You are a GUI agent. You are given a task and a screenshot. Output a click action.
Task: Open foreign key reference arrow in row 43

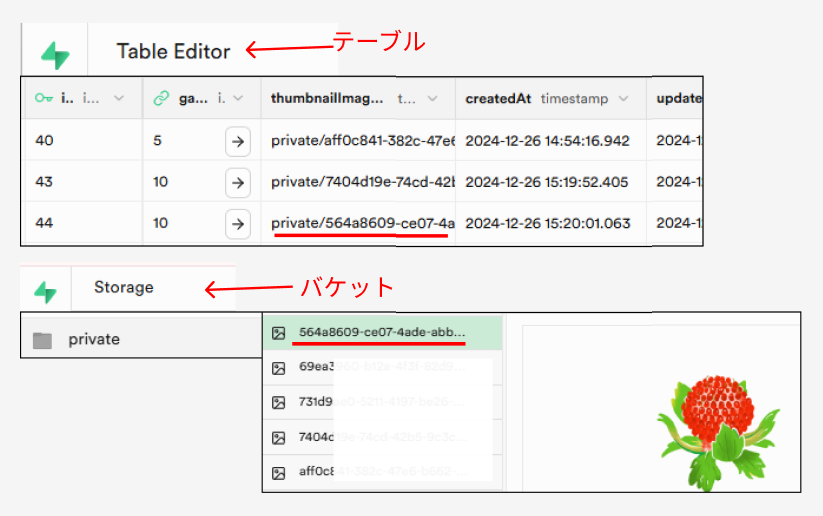coord(237,182)
